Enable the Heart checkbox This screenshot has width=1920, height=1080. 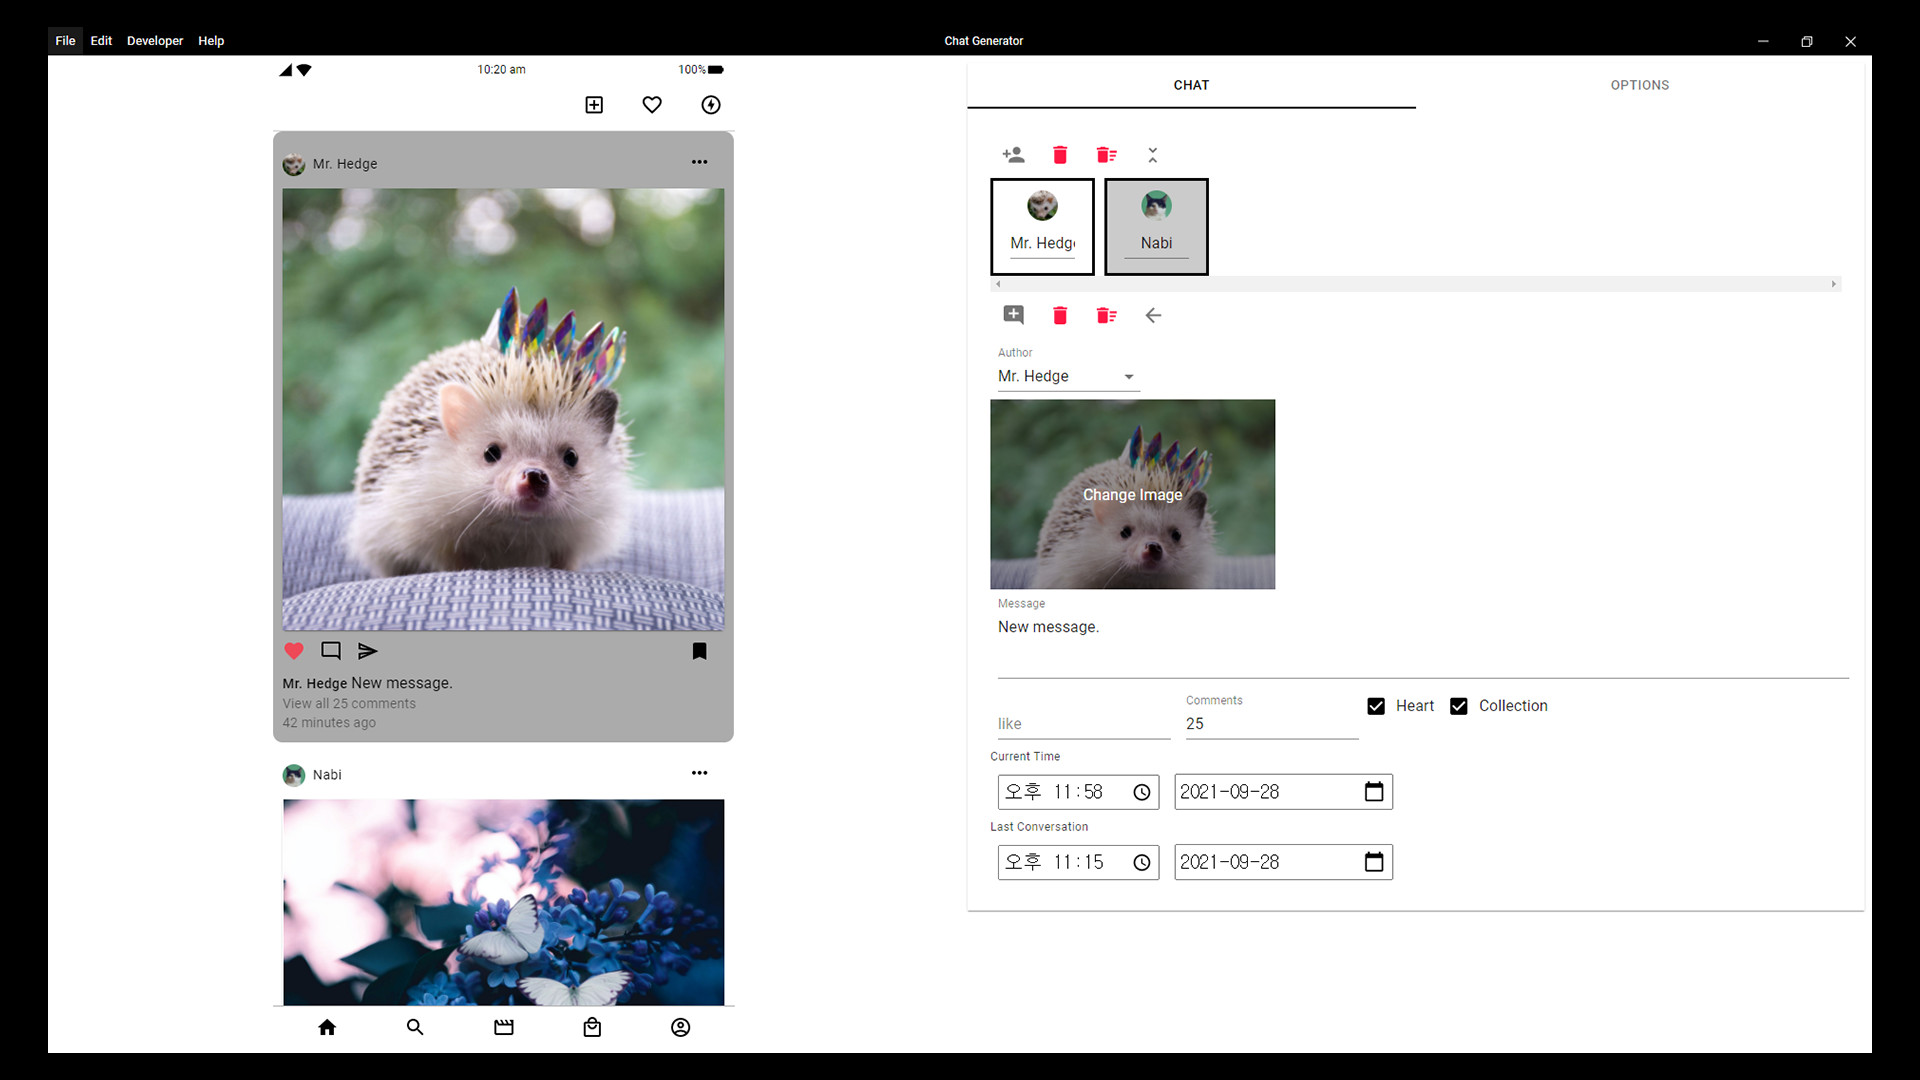pyautogui.click(x=1376, y=706)
